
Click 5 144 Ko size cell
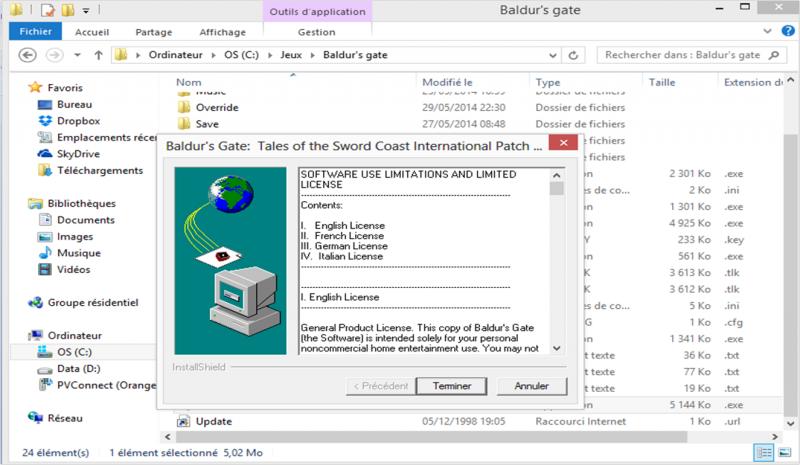[x=690, y=405]
